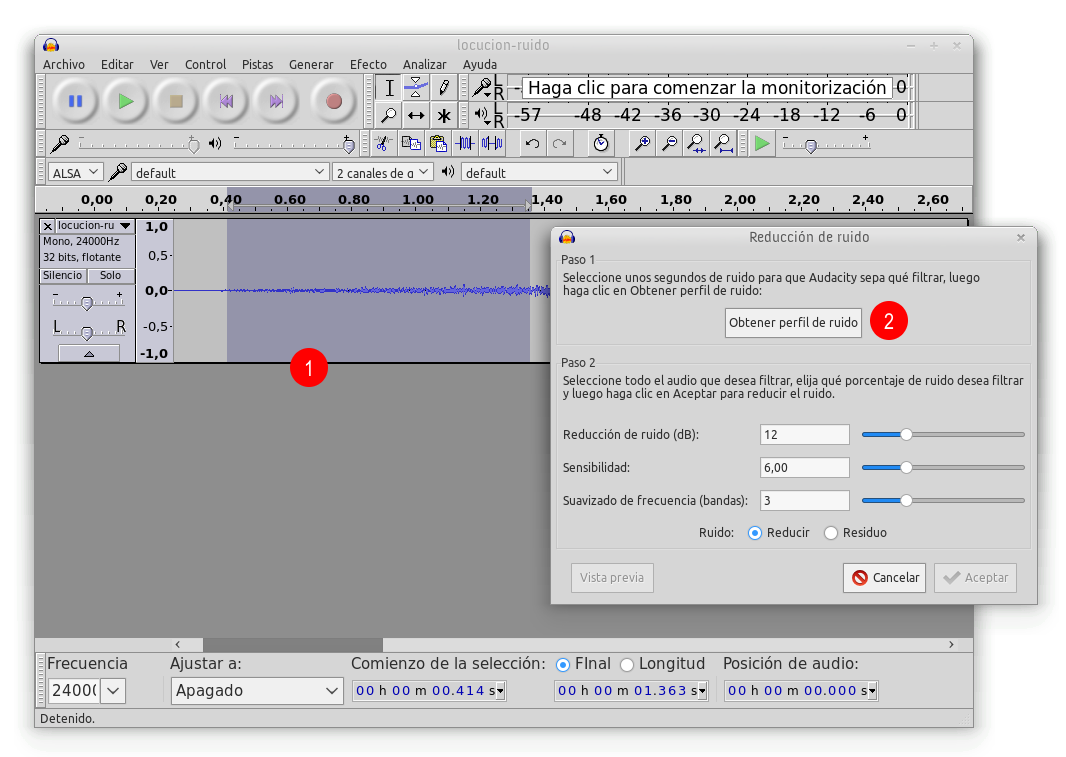Image resolution: width=1066 pixels, height=757 pixels.
Task: Click the 'Vista previa' button
Action: coord(612,577)
